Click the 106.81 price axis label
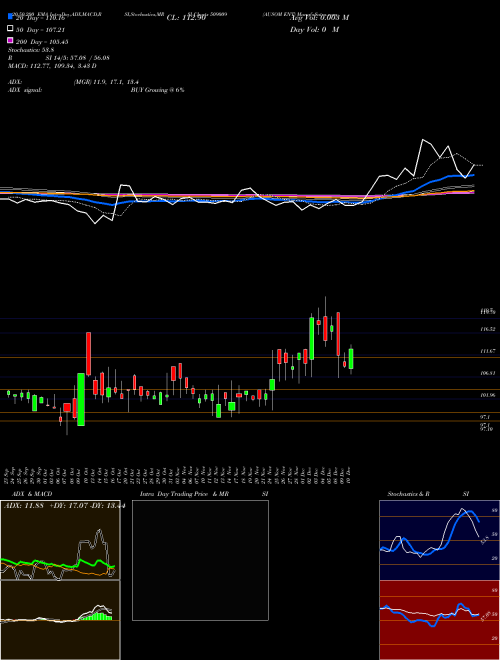Screen dimensions: 500x660 tap(487, 373)
